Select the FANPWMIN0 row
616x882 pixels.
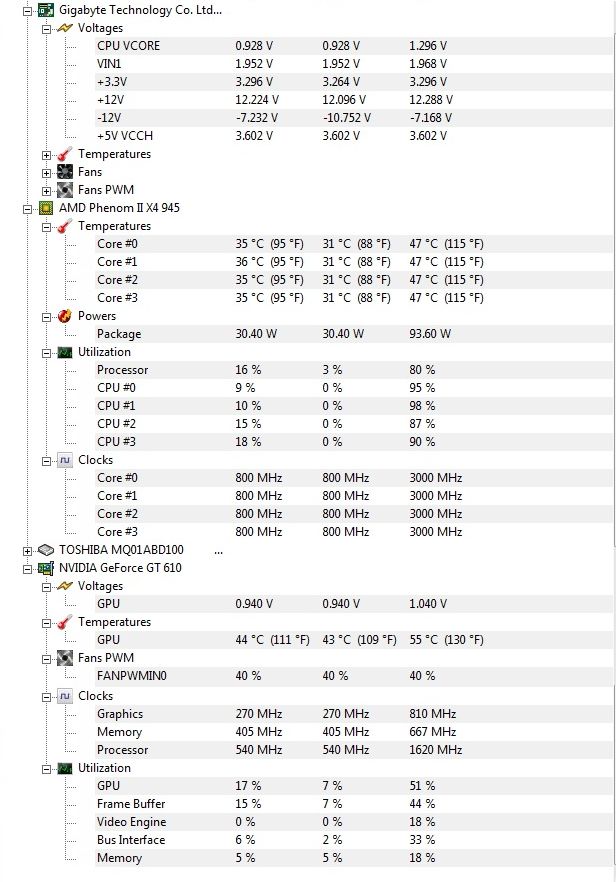pyautogui.click(x=354, y=676)
